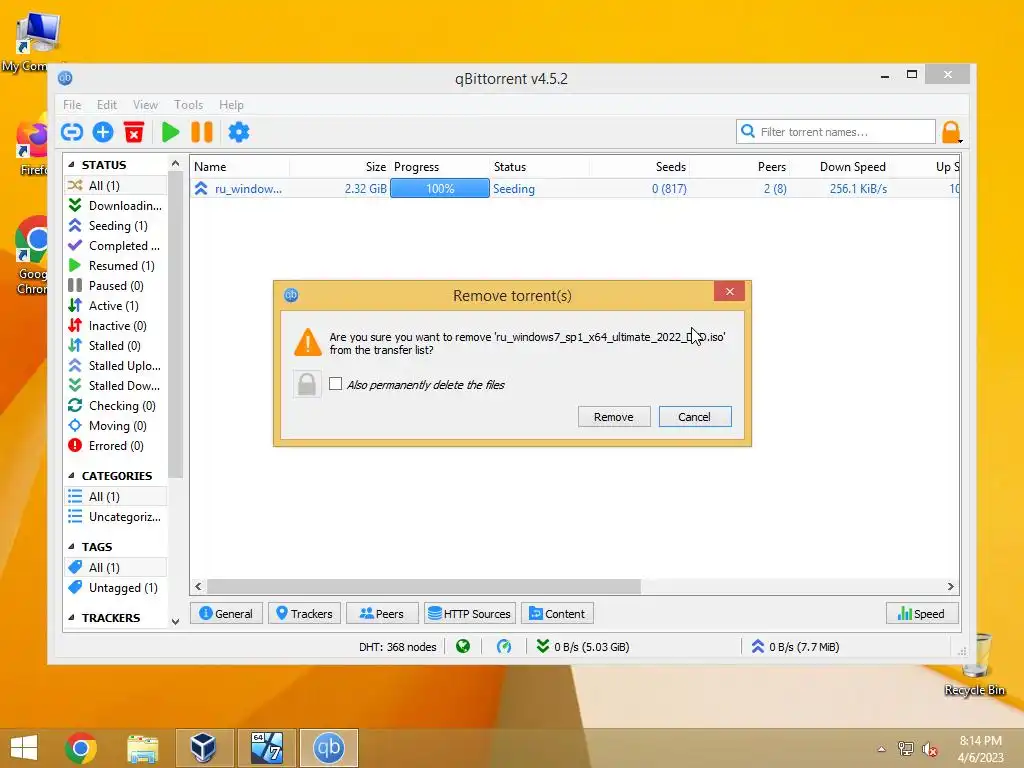Select All (1) under Categories
This screenshot has height=768, width=1024.
pos(116,496)
